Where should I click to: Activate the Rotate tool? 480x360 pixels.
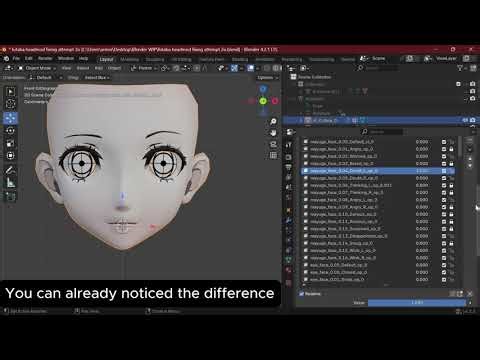pyautogui.click(x=10, y=130)
